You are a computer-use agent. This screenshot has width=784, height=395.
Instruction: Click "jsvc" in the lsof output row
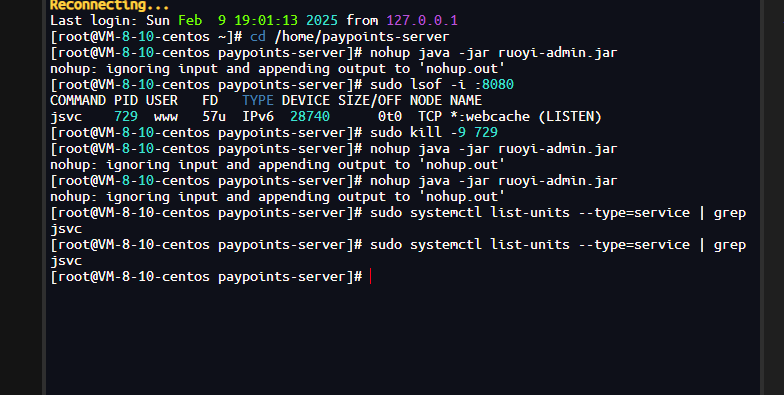(x=66, y=116)
